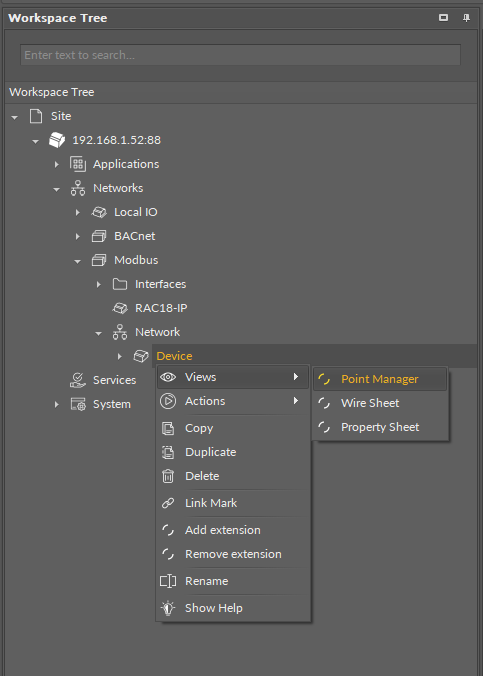Image resolution: width=483 pixels, height=676 pixels.
Task: Click the maximize panel icon in header
Action: (443, 18)
